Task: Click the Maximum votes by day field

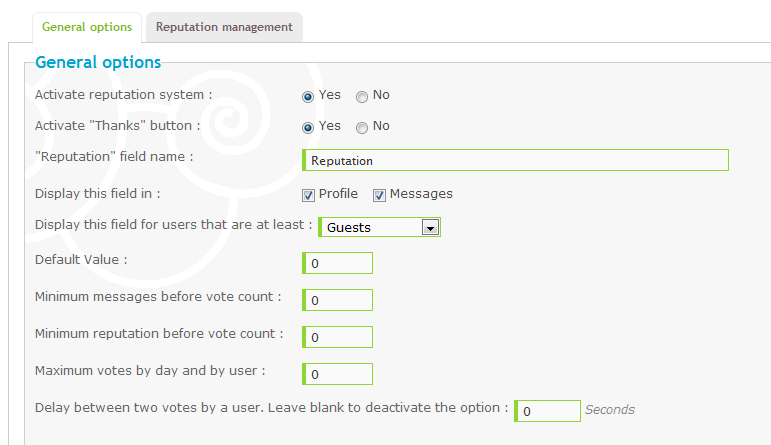Action: 337,374
